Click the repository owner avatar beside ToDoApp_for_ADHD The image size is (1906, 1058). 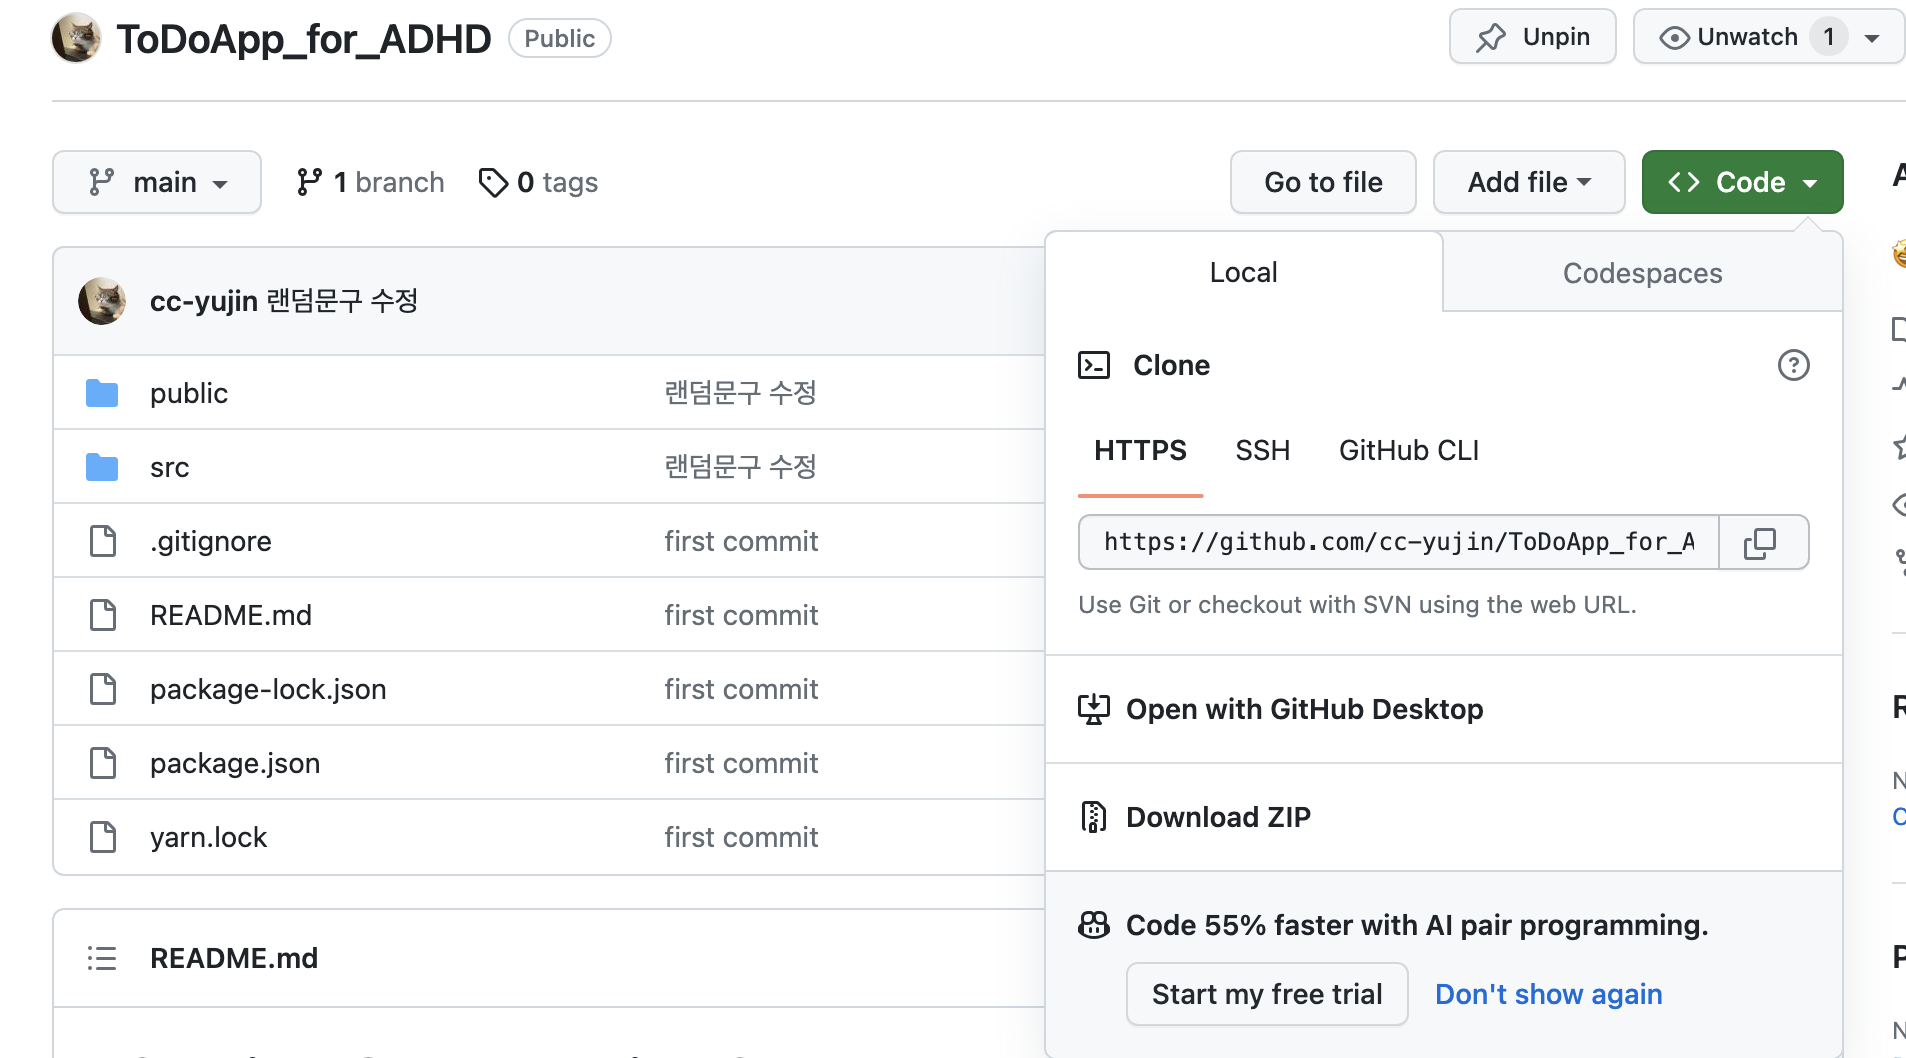tap(76, 38)
